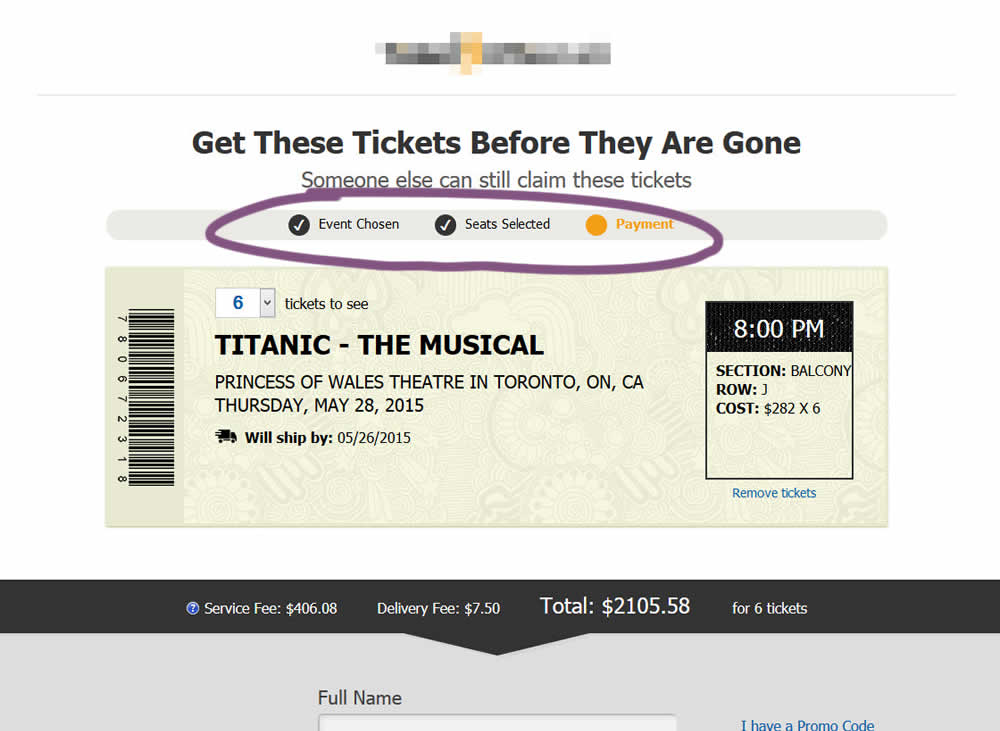Click into the Full Name input field
Screen dimensions: 1000x731
tap(497, 723)
